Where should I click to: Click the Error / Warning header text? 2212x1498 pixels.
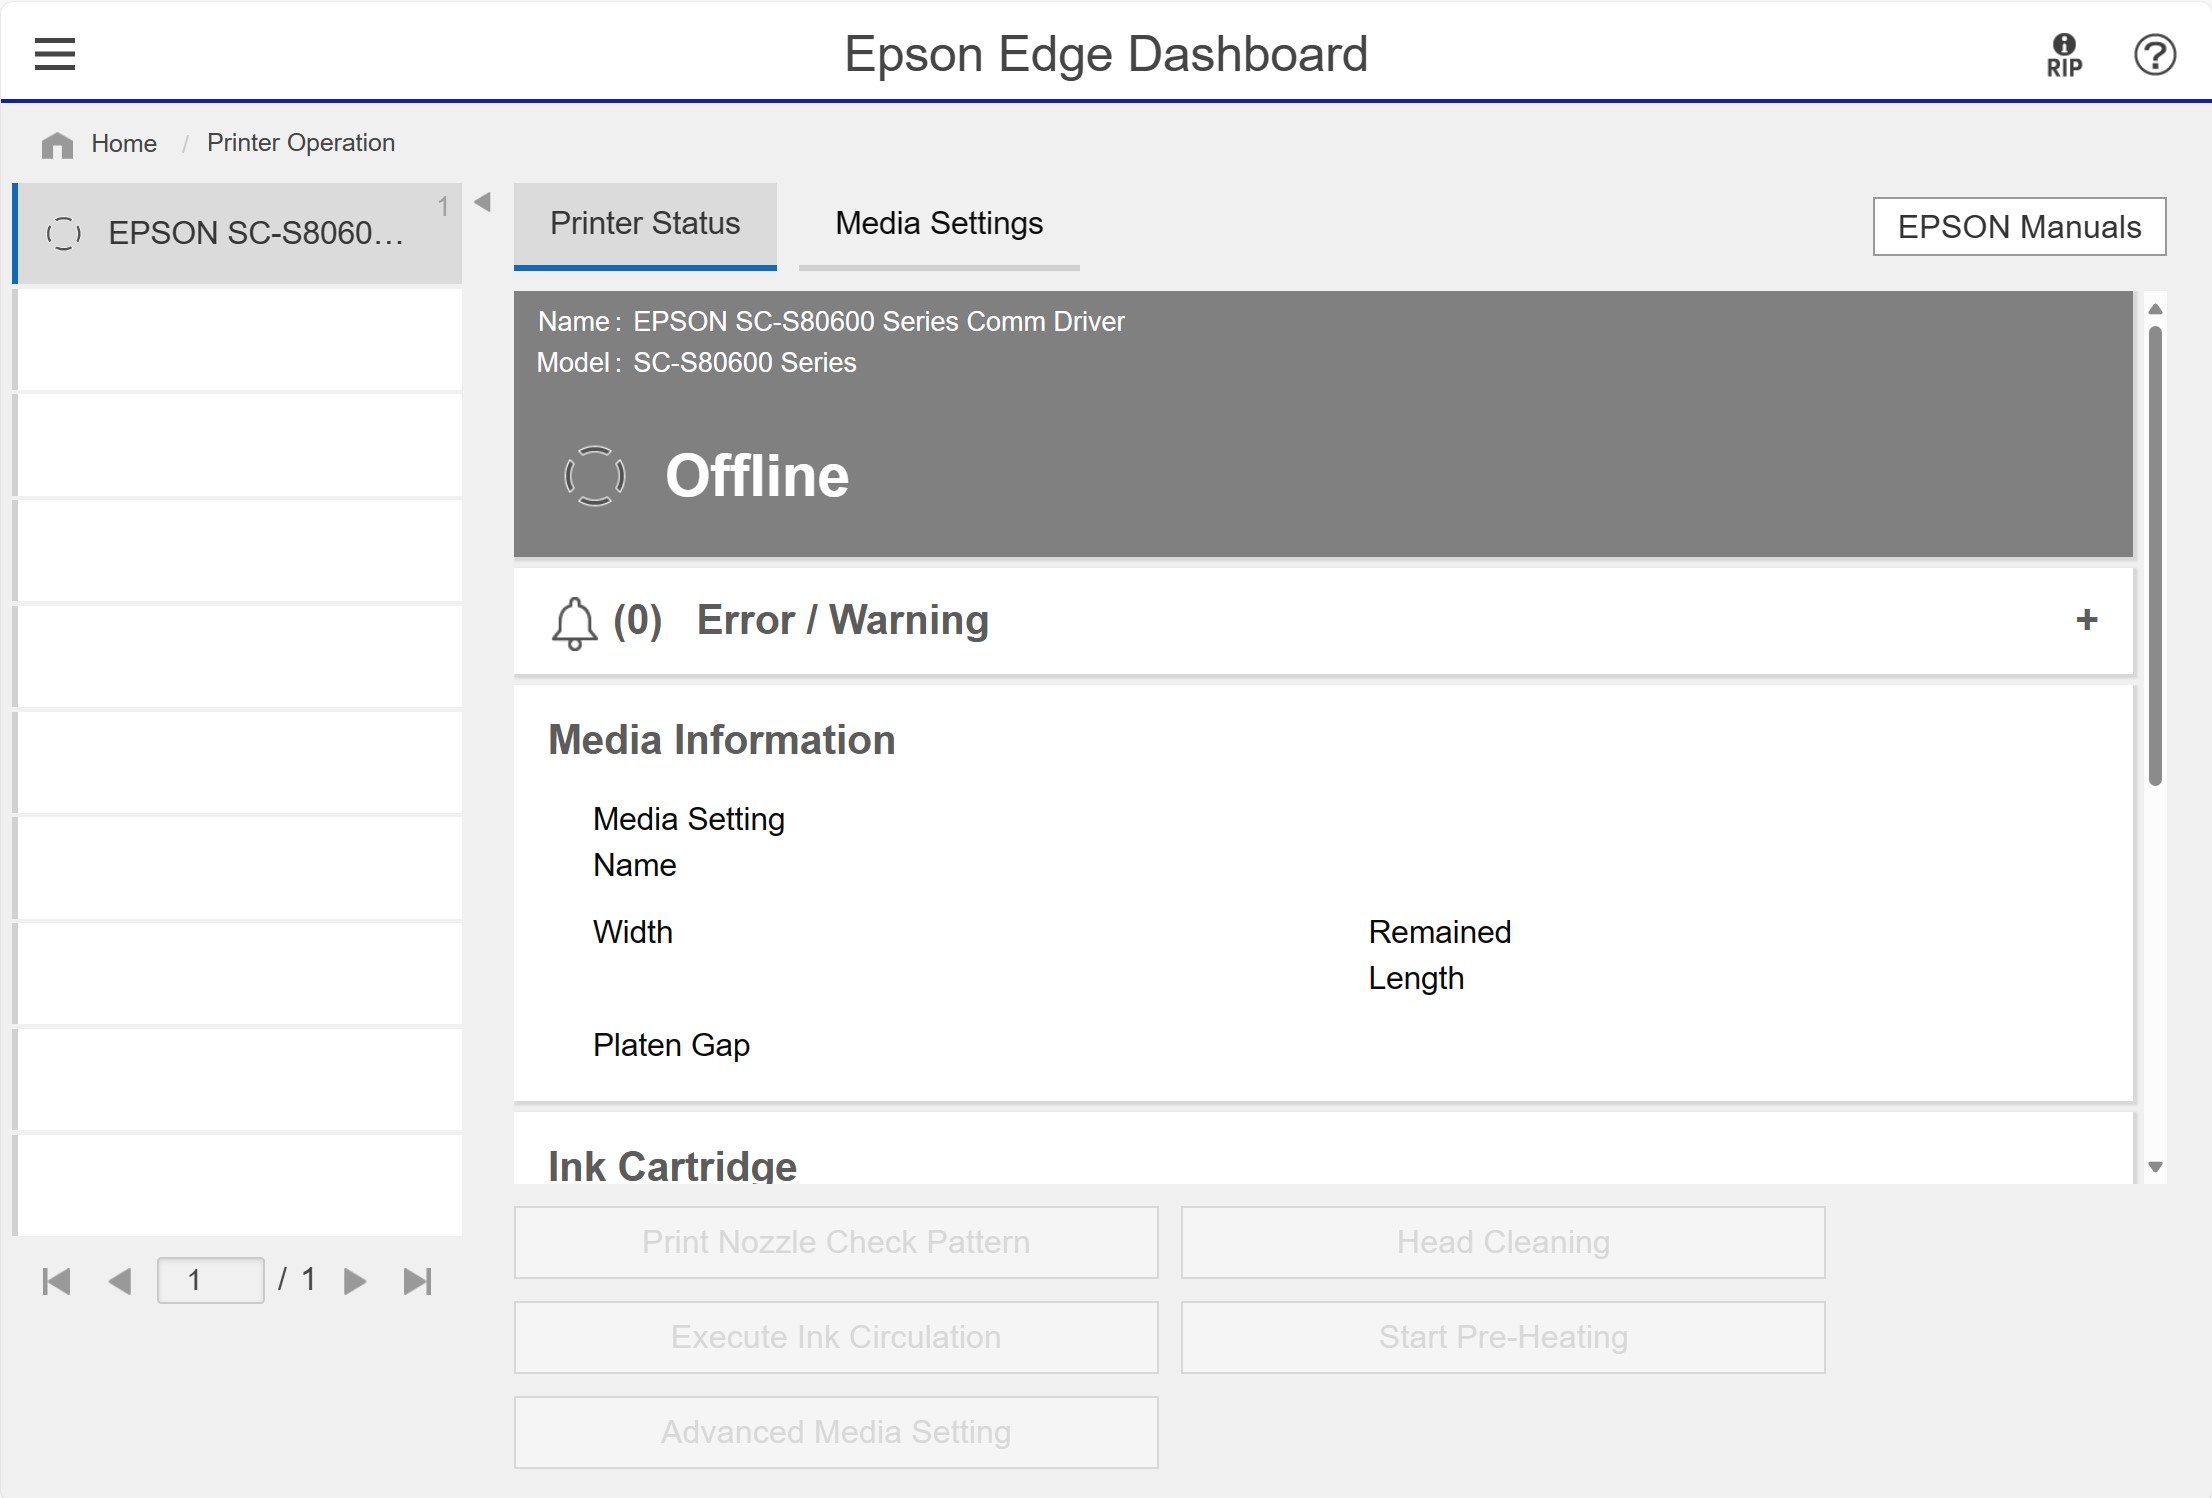pos(843,620)
